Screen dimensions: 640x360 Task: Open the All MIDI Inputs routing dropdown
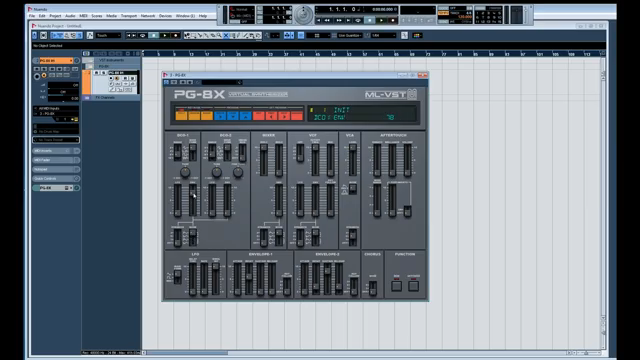pyautogui.click(x=56, y=109)
